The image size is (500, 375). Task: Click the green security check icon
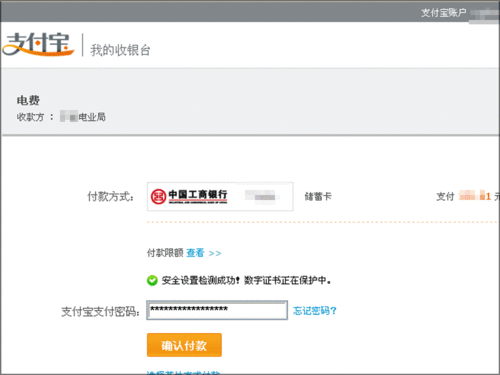(x=152, y=280)
